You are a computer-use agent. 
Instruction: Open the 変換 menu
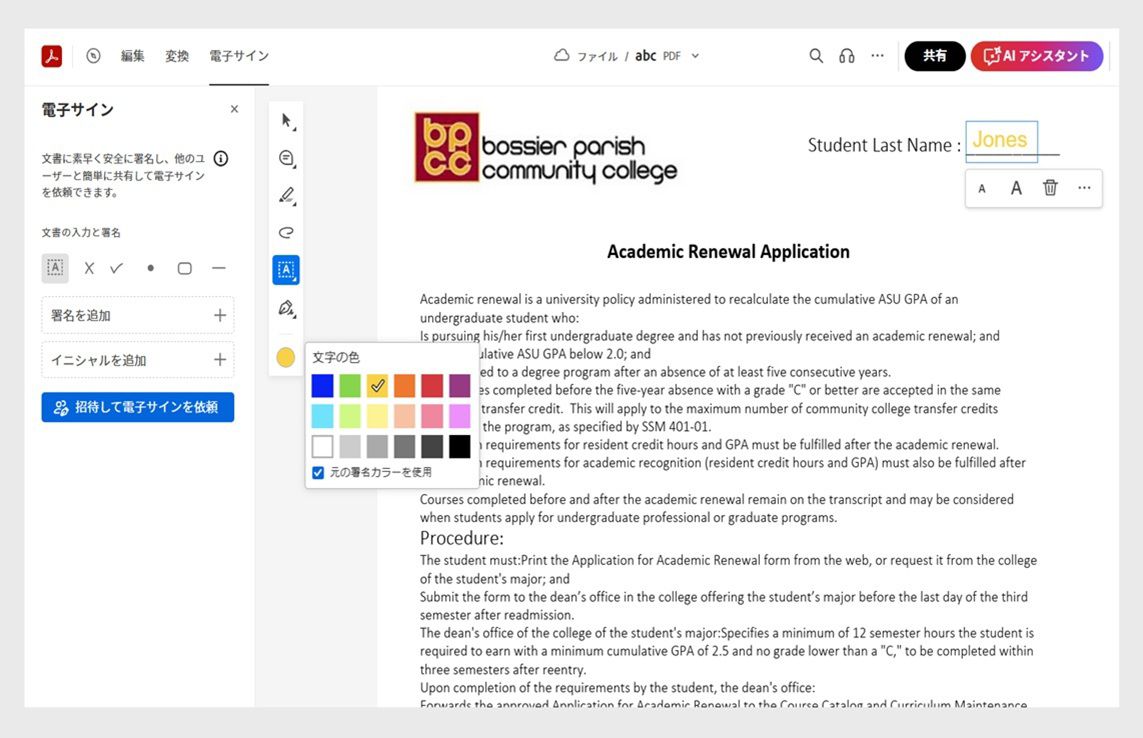coord(177,55)
